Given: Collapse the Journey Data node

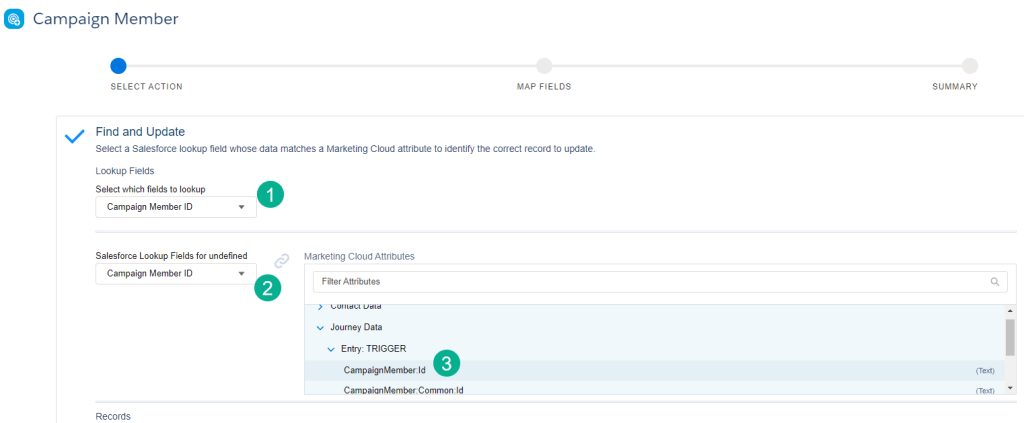Looking at the screenshot, I should tap(320, 327).
